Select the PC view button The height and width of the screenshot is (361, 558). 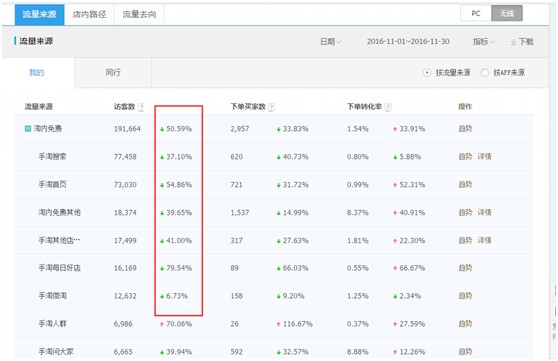[476, 14]
